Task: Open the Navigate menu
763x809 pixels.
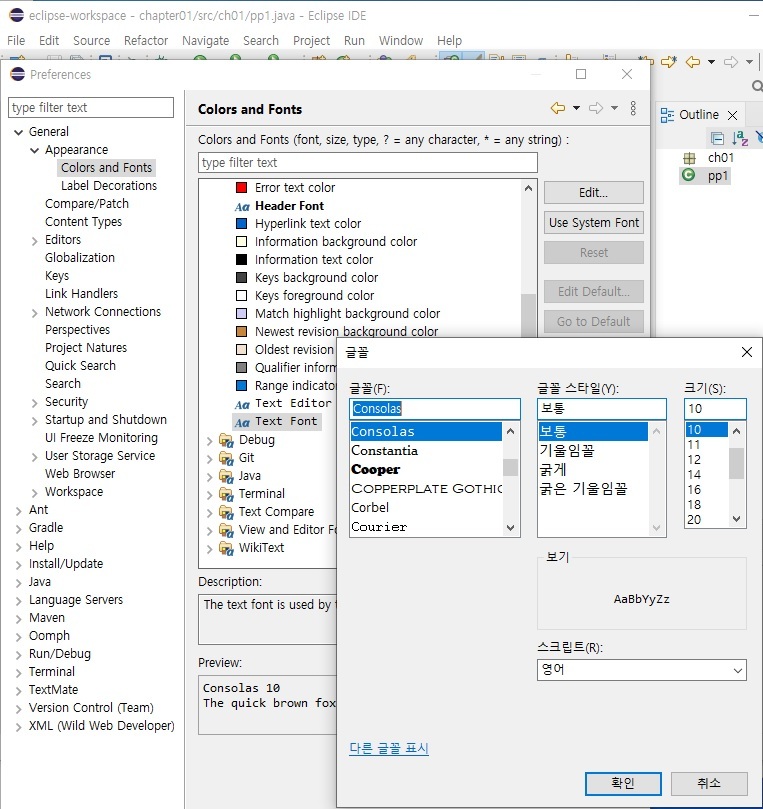Action: [x=205, y=40]
